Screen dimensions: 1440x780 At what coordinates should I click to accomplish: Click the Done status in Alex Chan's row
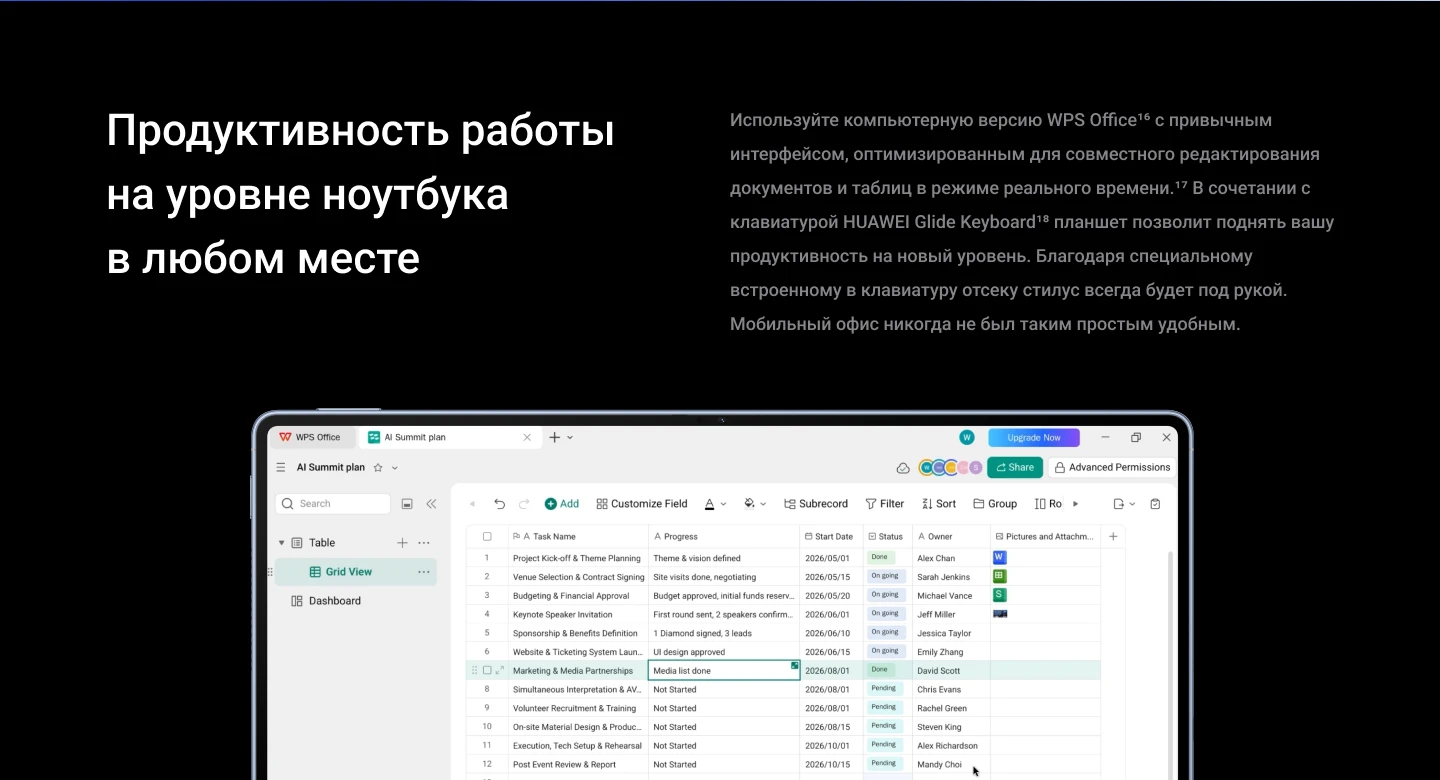[879, 557]
